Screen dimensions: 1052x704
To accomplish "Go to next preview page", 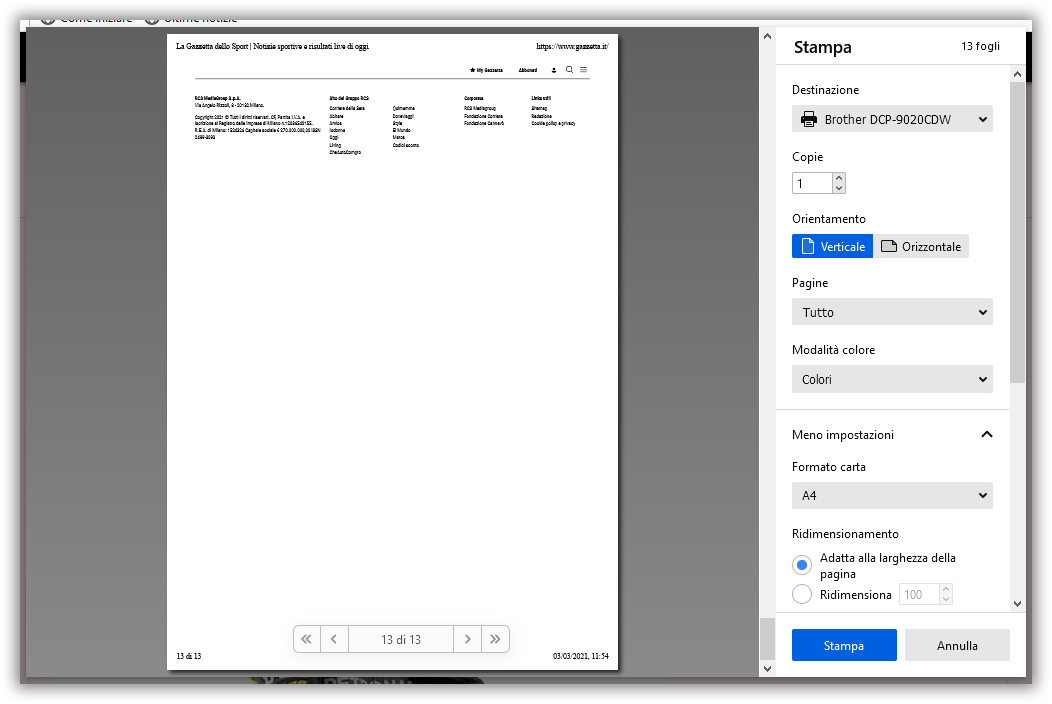I will tap(468, 639).
